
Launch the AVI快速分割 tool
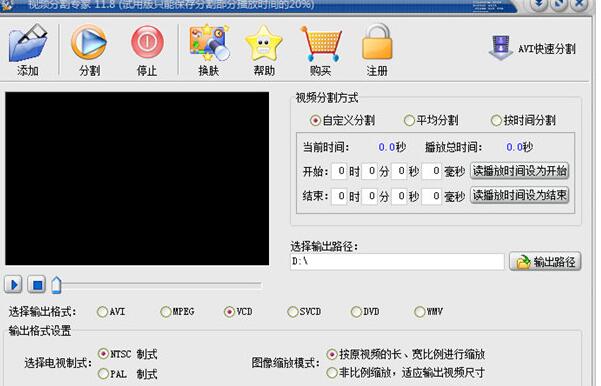pos(532,48)
